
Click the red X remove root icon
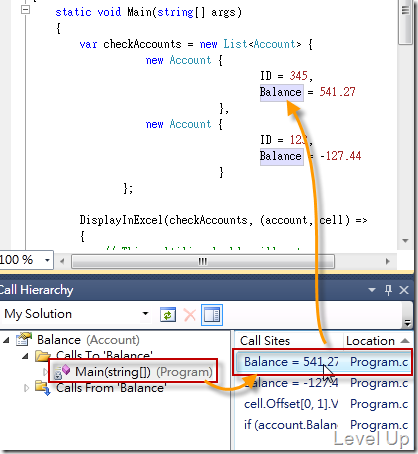click(190, 314)
